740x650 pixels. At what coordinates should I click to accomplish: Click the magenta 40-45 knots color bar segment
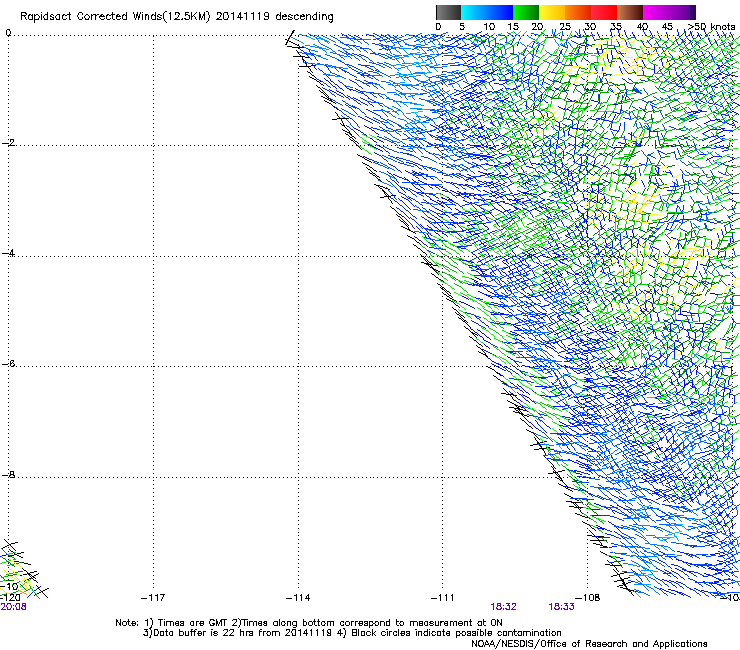tap(656, 12)
